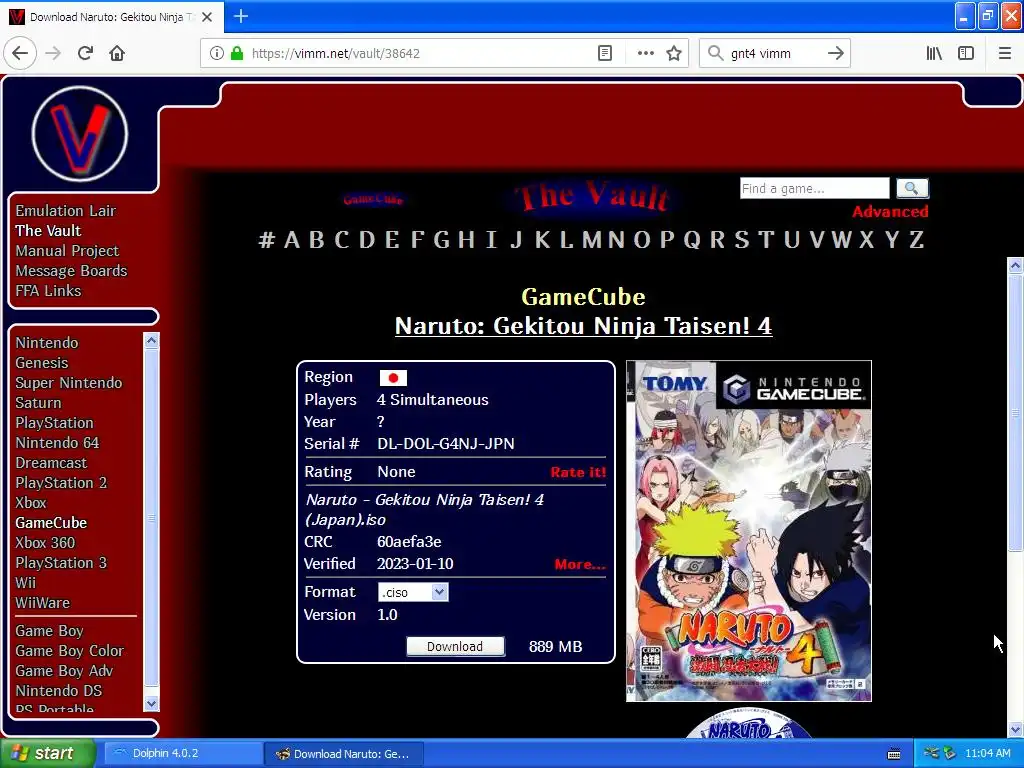Select Game Boy Color
Image resolution: width=1024 pixels, height=768 pixels.
pos(69,651)
